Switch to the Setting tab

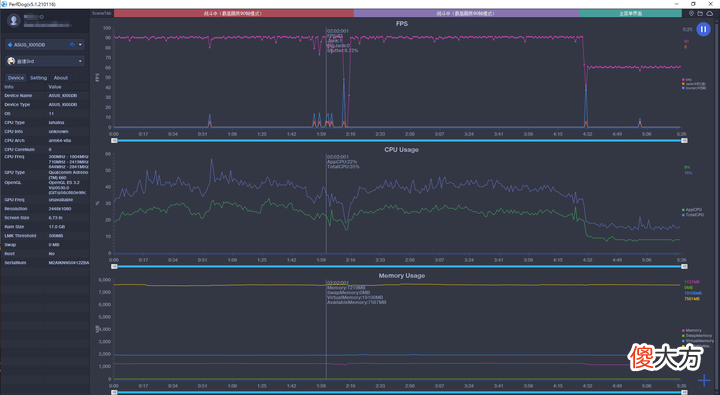pyautogui.click(x=39, y=78)
